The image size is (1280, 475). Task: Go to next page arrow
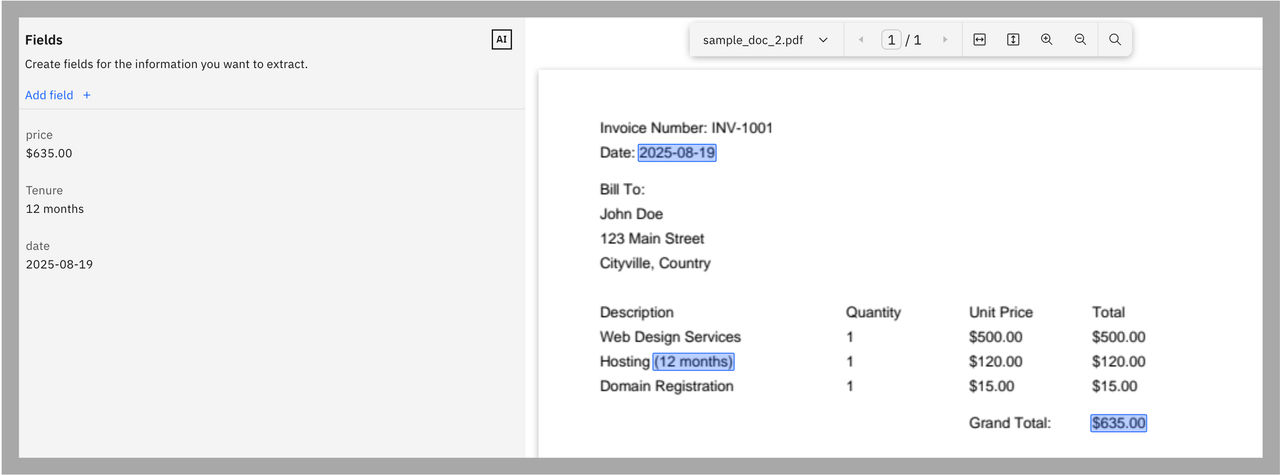[x=945, y=40]
